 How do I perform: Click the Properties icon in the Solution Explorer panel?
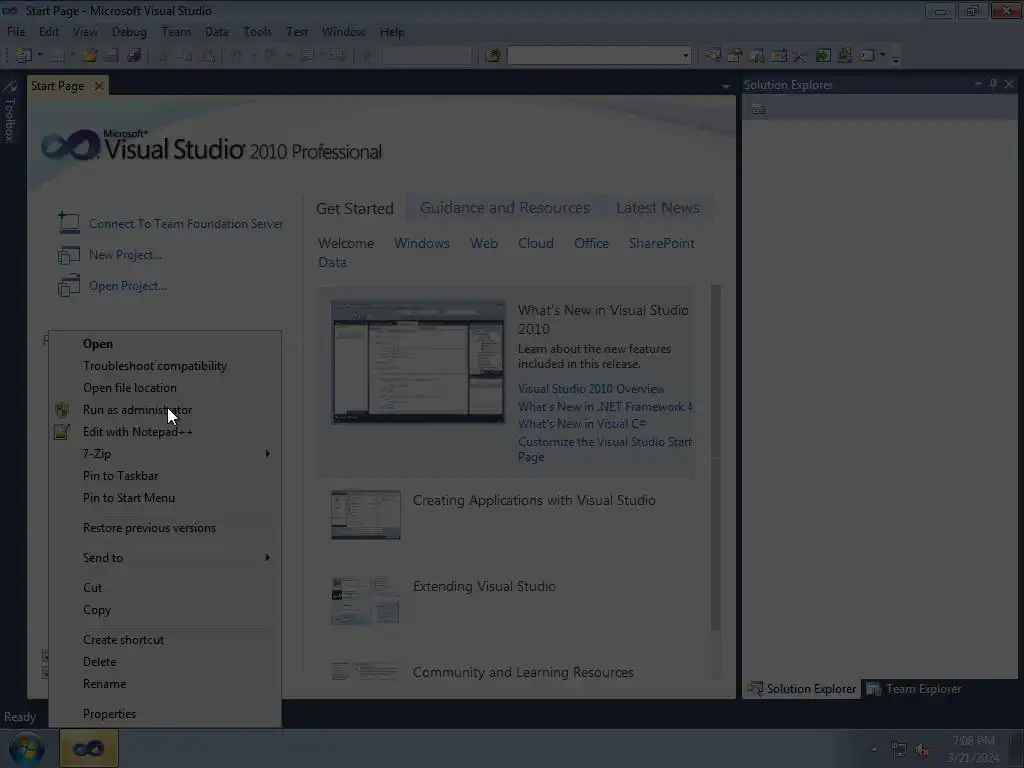758,108
